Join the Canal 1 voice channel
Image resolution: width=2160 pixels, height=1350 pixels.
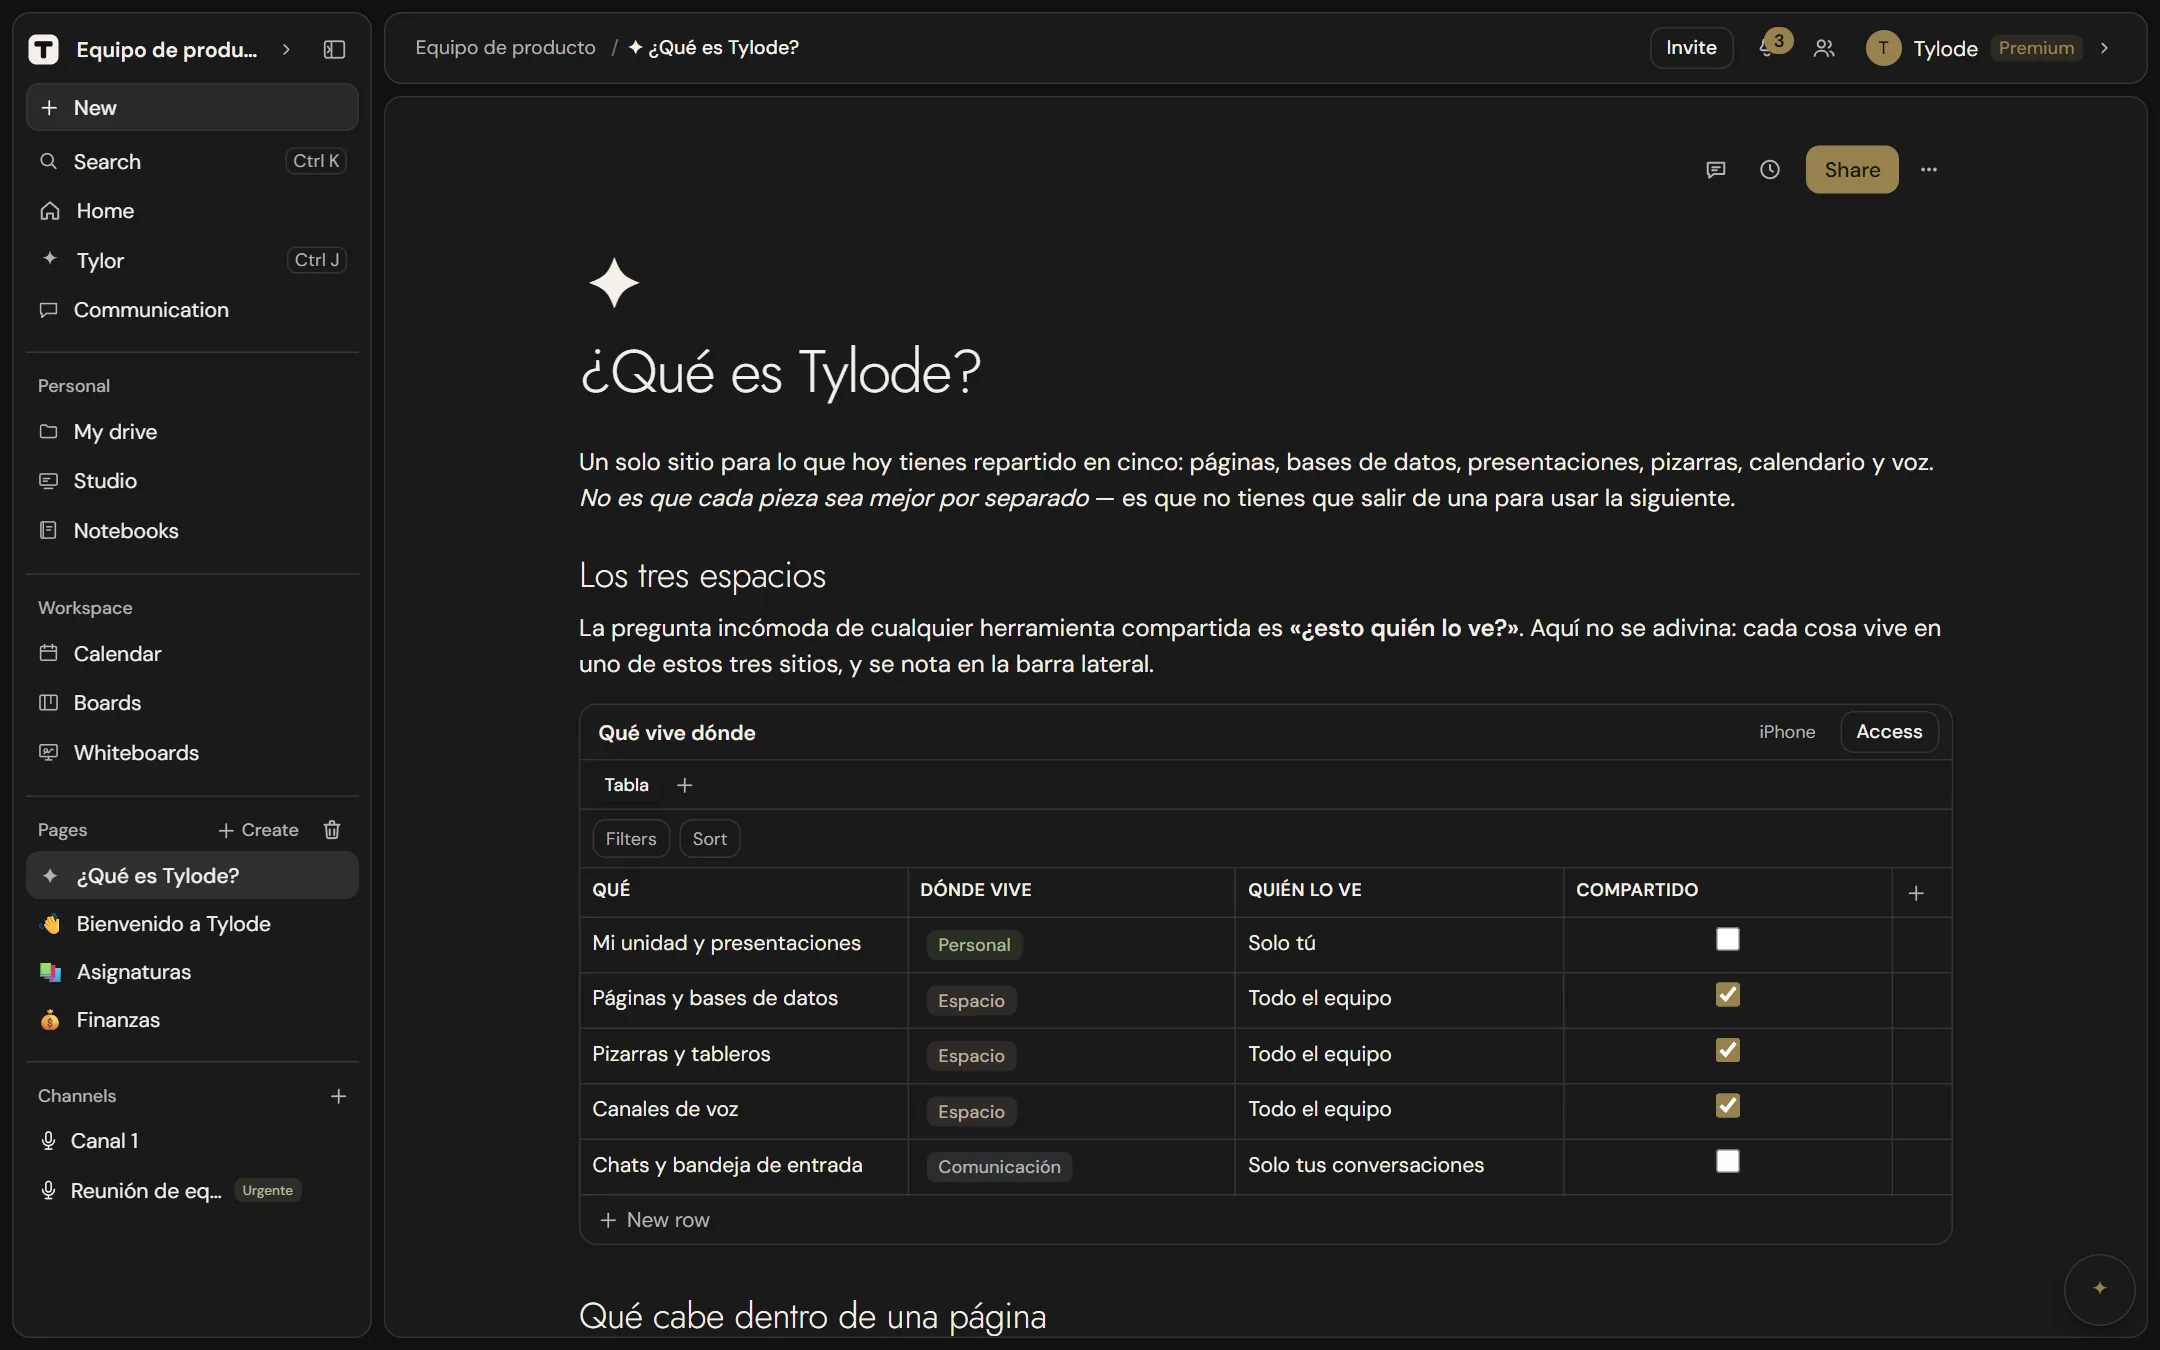point(192,1141)
